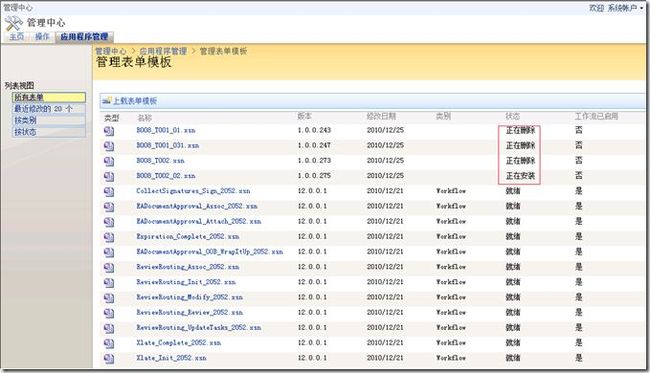Open ReviewRouting_Modify_2052.xsn
The height and width of the screenshot is (373, 650).
(190, 297)
